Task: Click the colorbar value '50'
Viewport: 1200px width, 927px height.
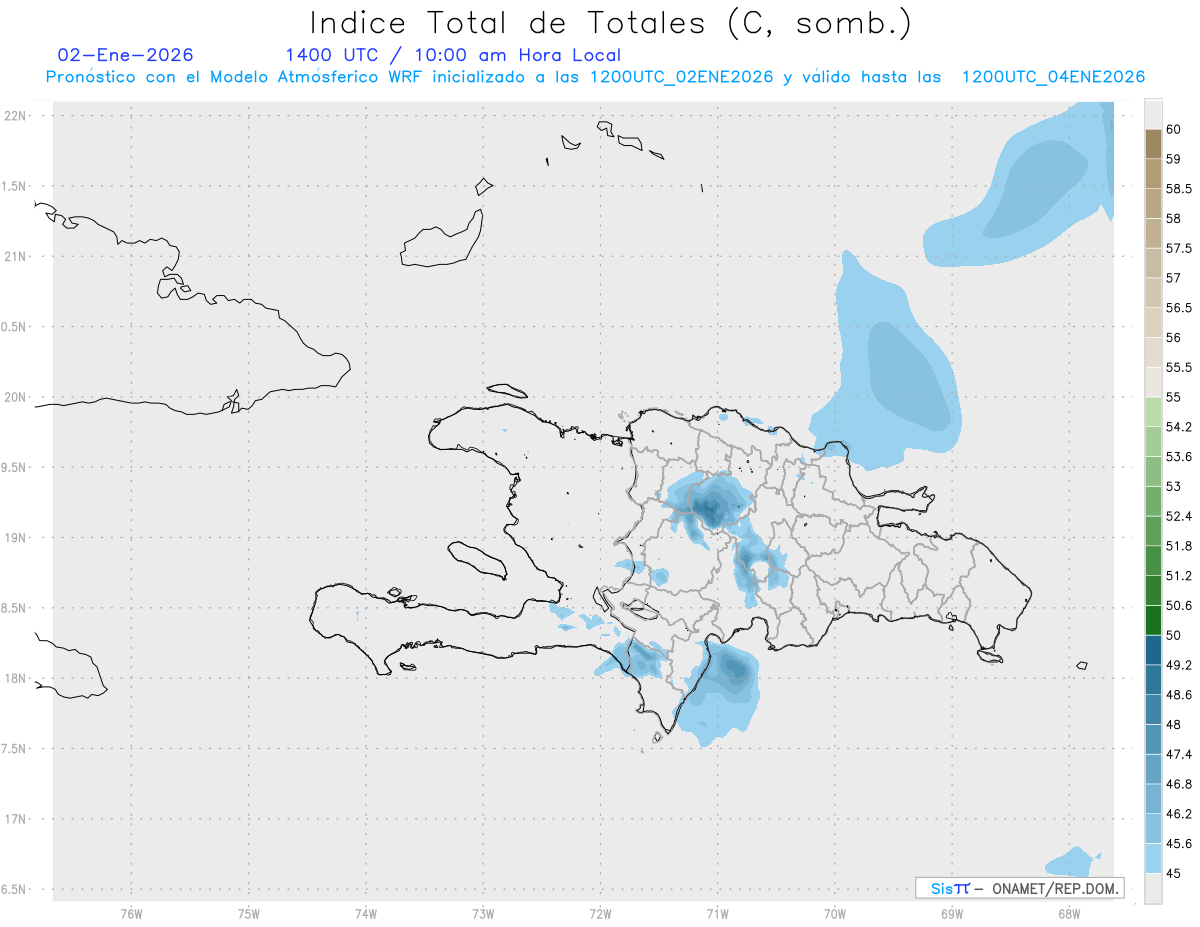Action: pos(1174,635)
